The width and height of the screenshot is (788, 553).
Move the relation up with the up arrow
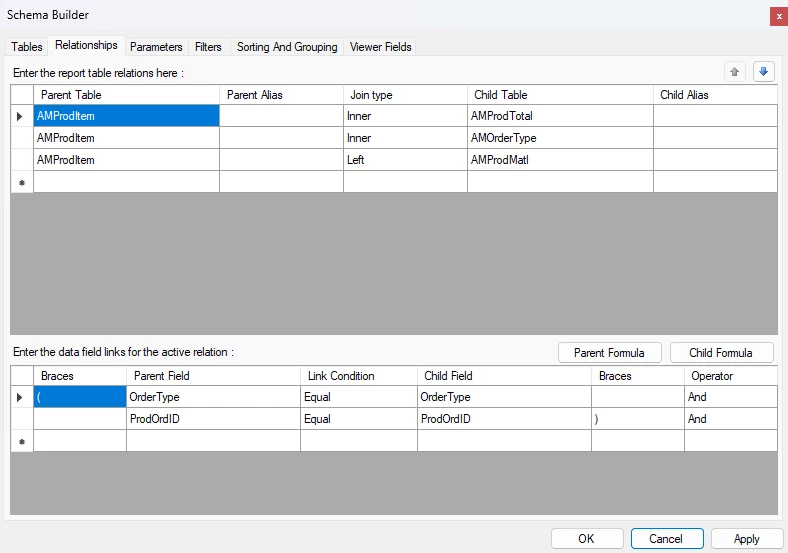[734, 72]
